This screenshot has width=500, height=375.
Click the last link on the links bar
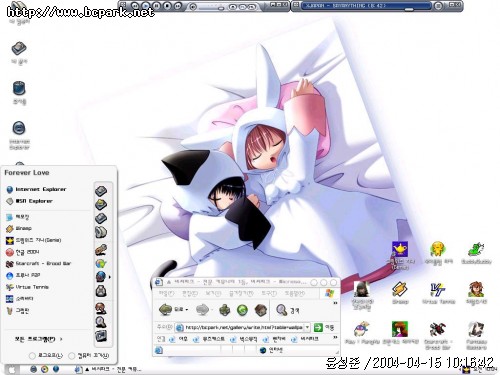pos(306,339)
